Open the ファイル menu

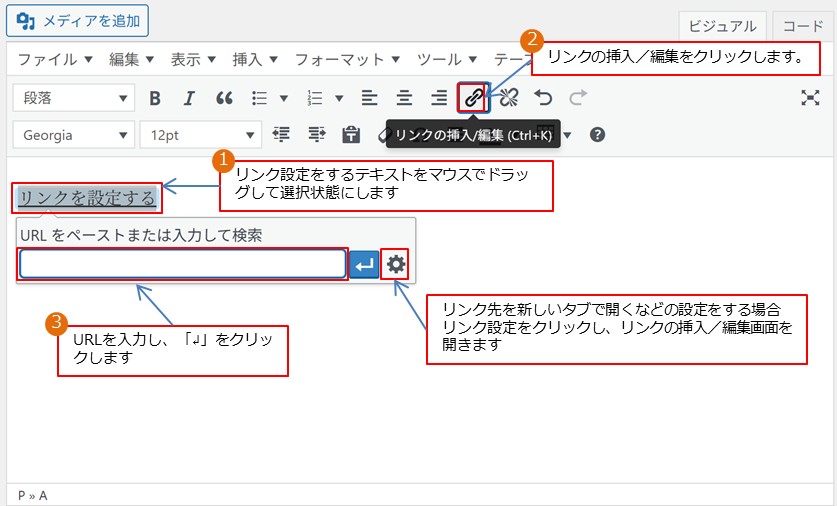click(55, 59)
